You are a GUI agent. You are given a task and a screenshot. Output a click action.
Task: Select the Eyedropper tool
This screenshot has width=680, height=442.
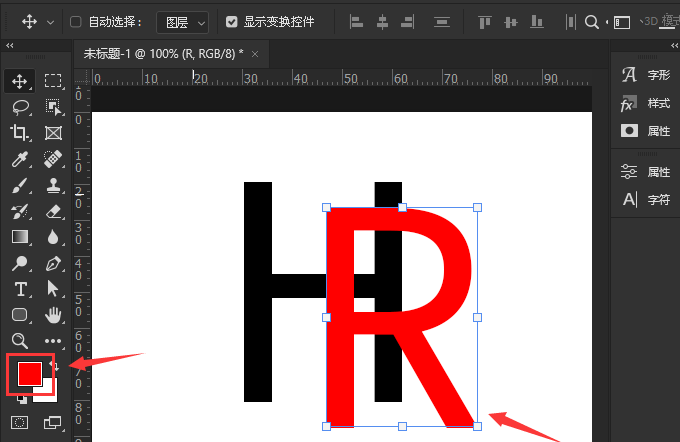click(x=20, y=159)
